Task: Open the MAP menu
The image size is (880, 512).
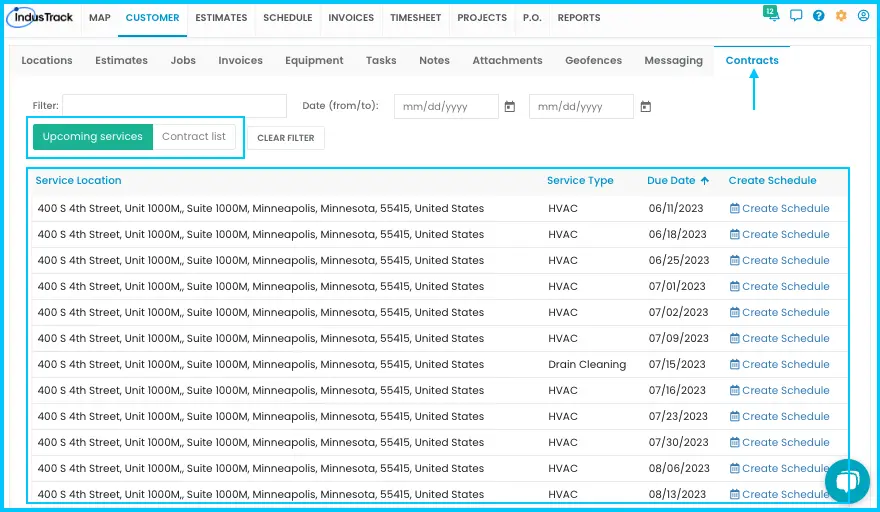Action: [x=99, y=18]
